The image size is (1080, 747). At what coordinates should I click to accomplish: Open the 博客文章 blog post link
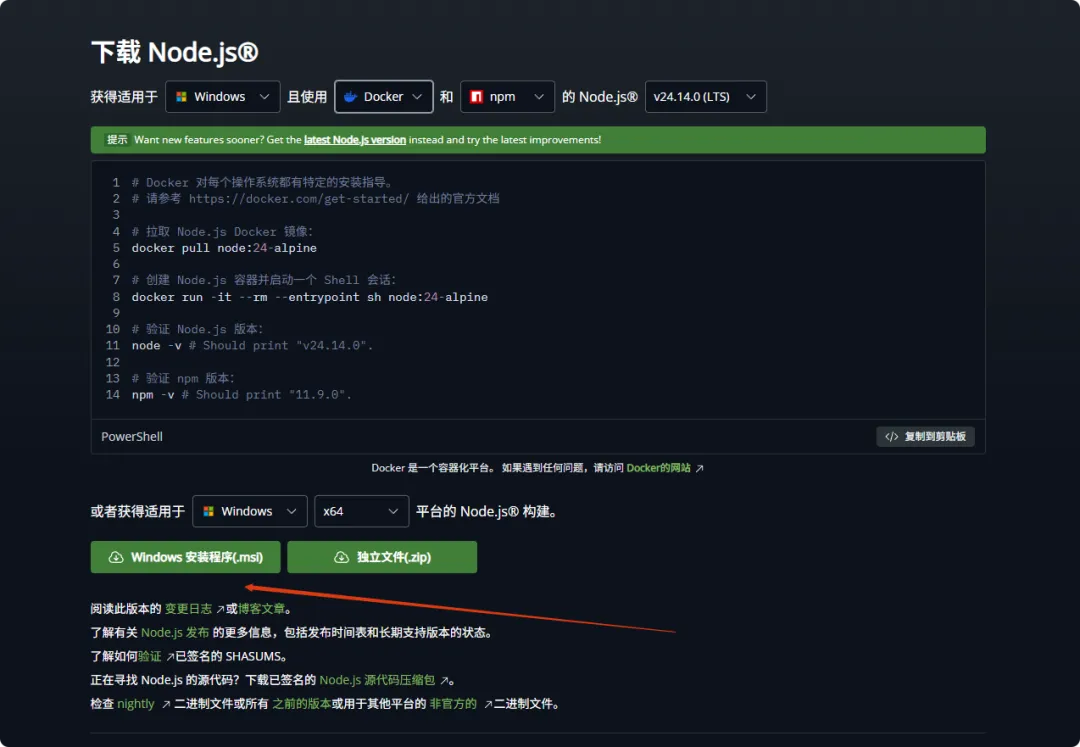point(261,609)
